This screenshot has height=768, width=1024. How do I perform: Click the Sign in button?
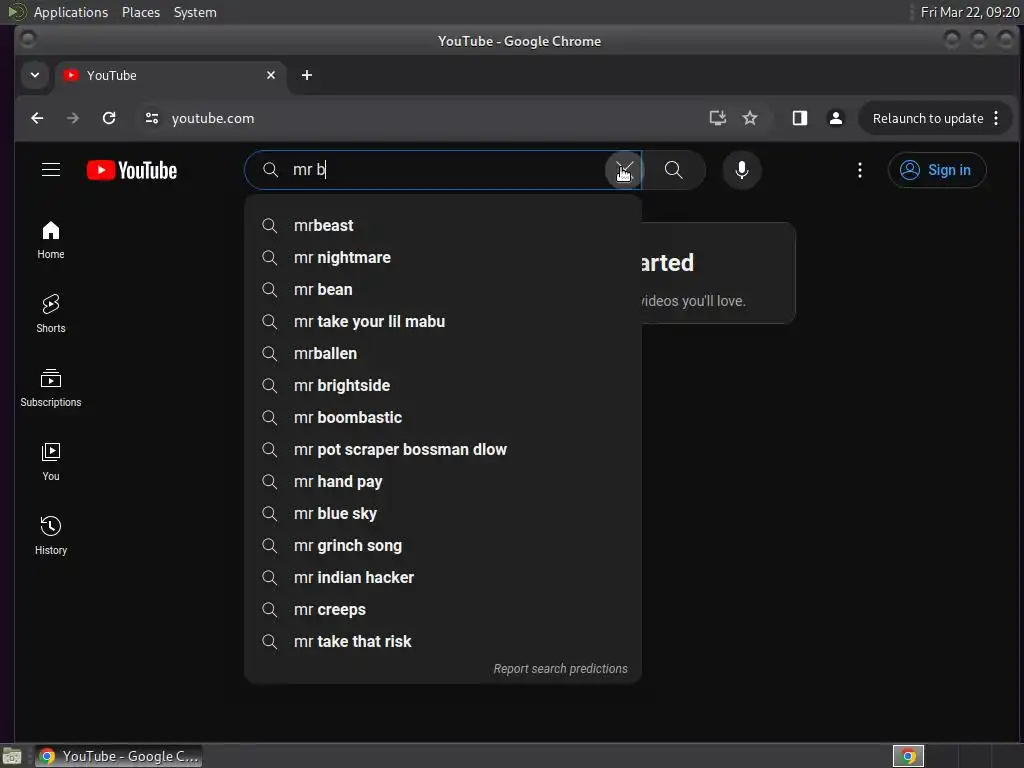936,170
